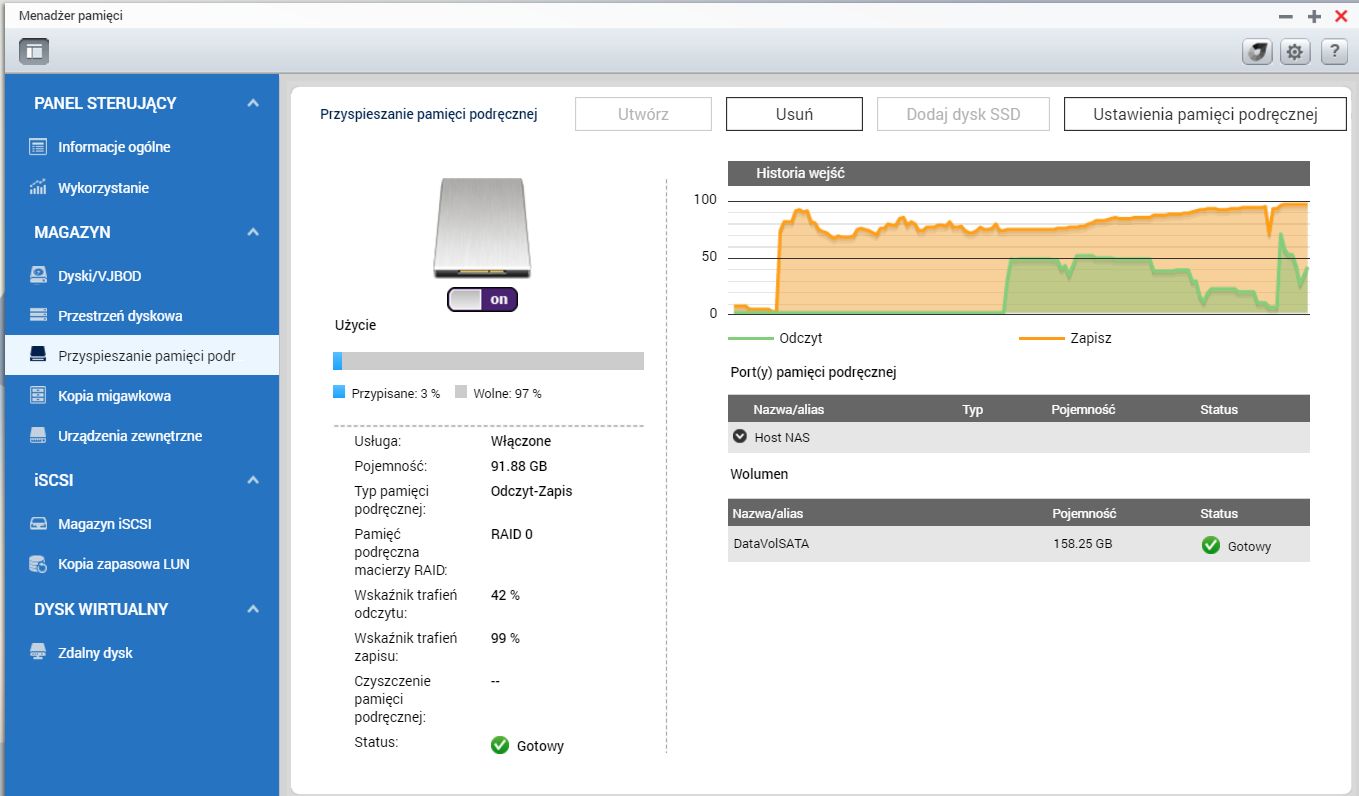Click Dodaj dysk SSD button
This screenshot has height=796, width=1359.
pos(963,114)
